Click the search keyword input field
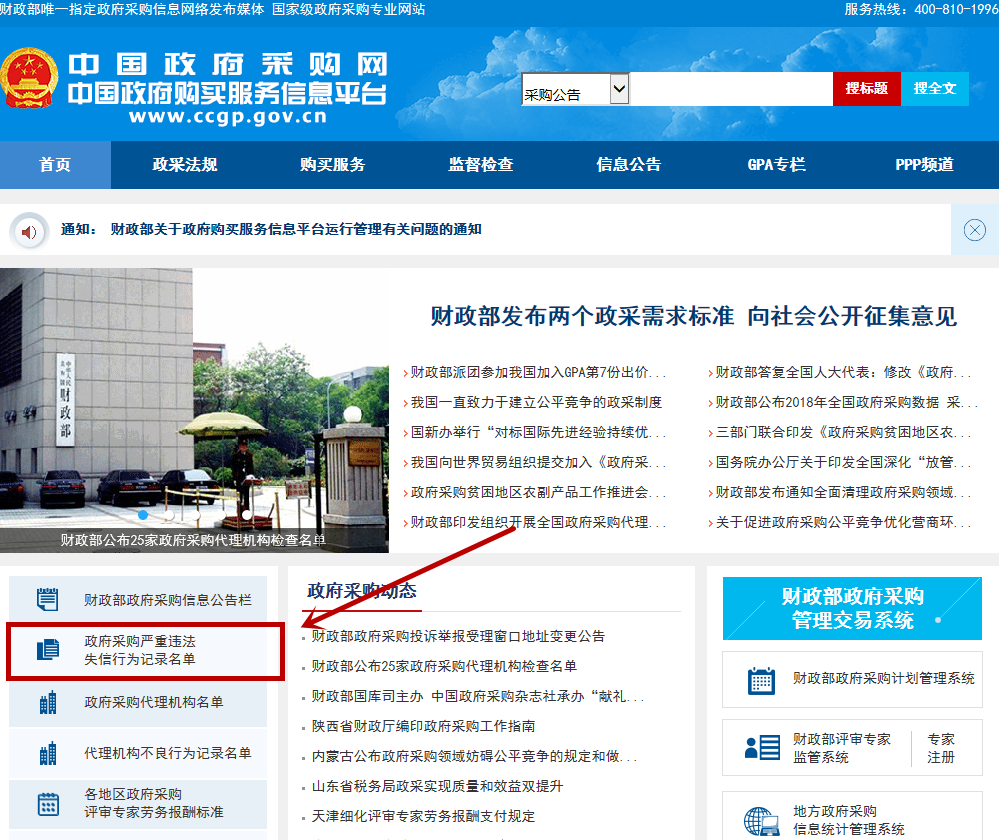This screenshot has width=999, height=840. [731, 89]
